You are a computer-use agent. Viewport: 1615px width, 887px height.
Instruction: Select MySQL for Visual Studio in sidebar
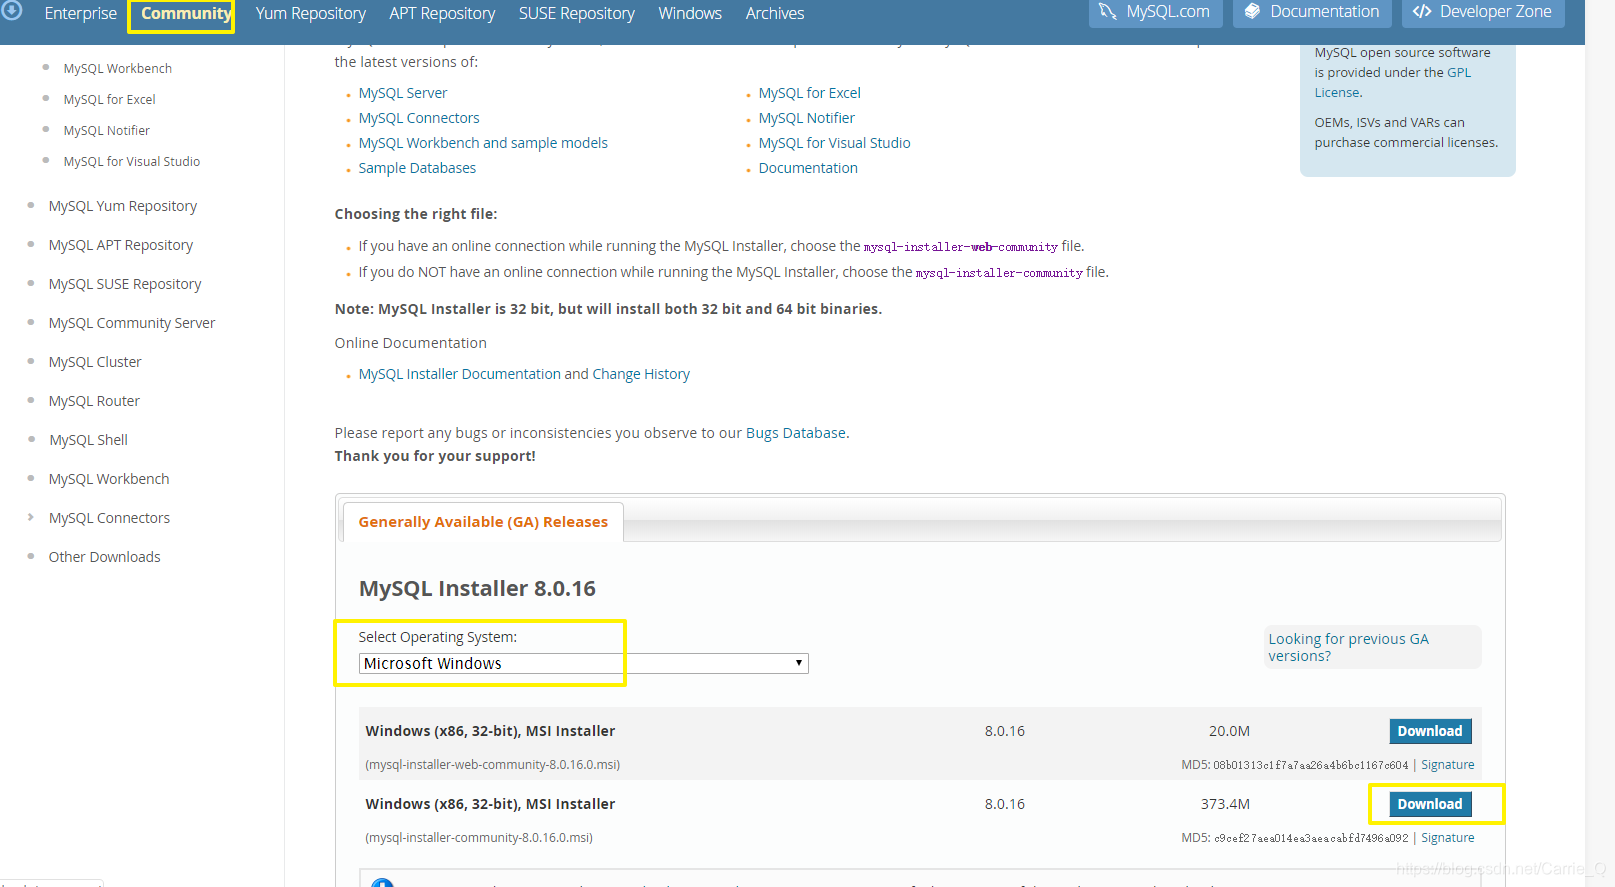131,161
